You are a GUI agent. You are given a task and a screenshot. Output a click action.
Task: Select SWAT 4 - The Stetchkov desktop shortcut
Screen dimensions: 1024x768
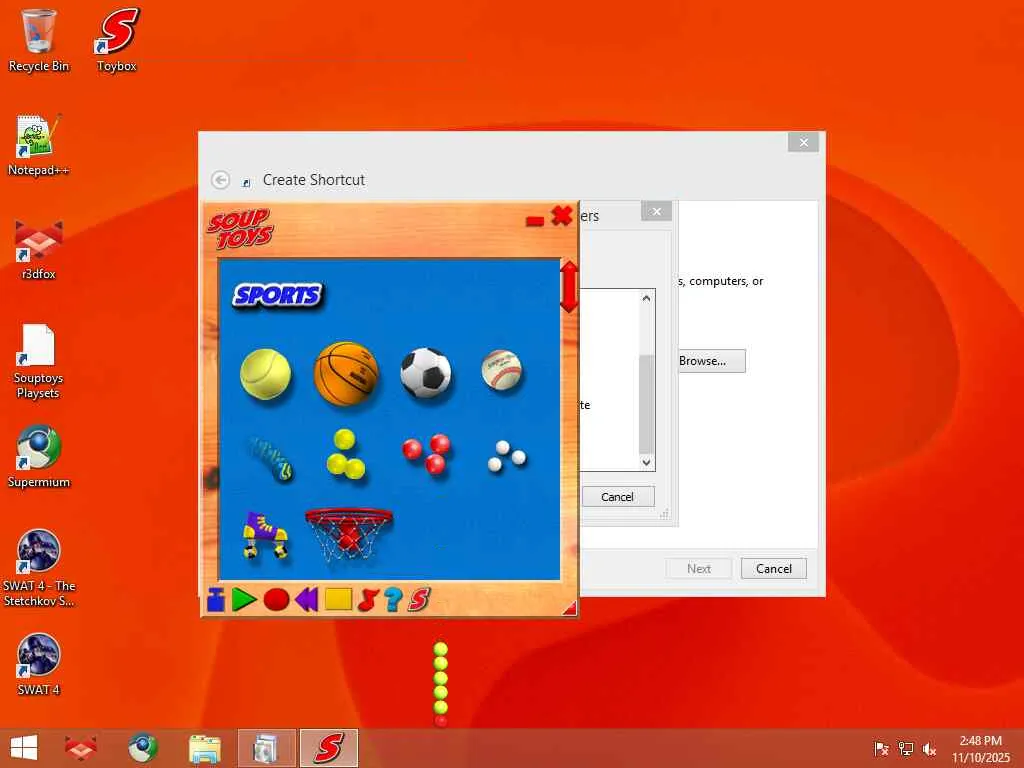tap(38, 568)
